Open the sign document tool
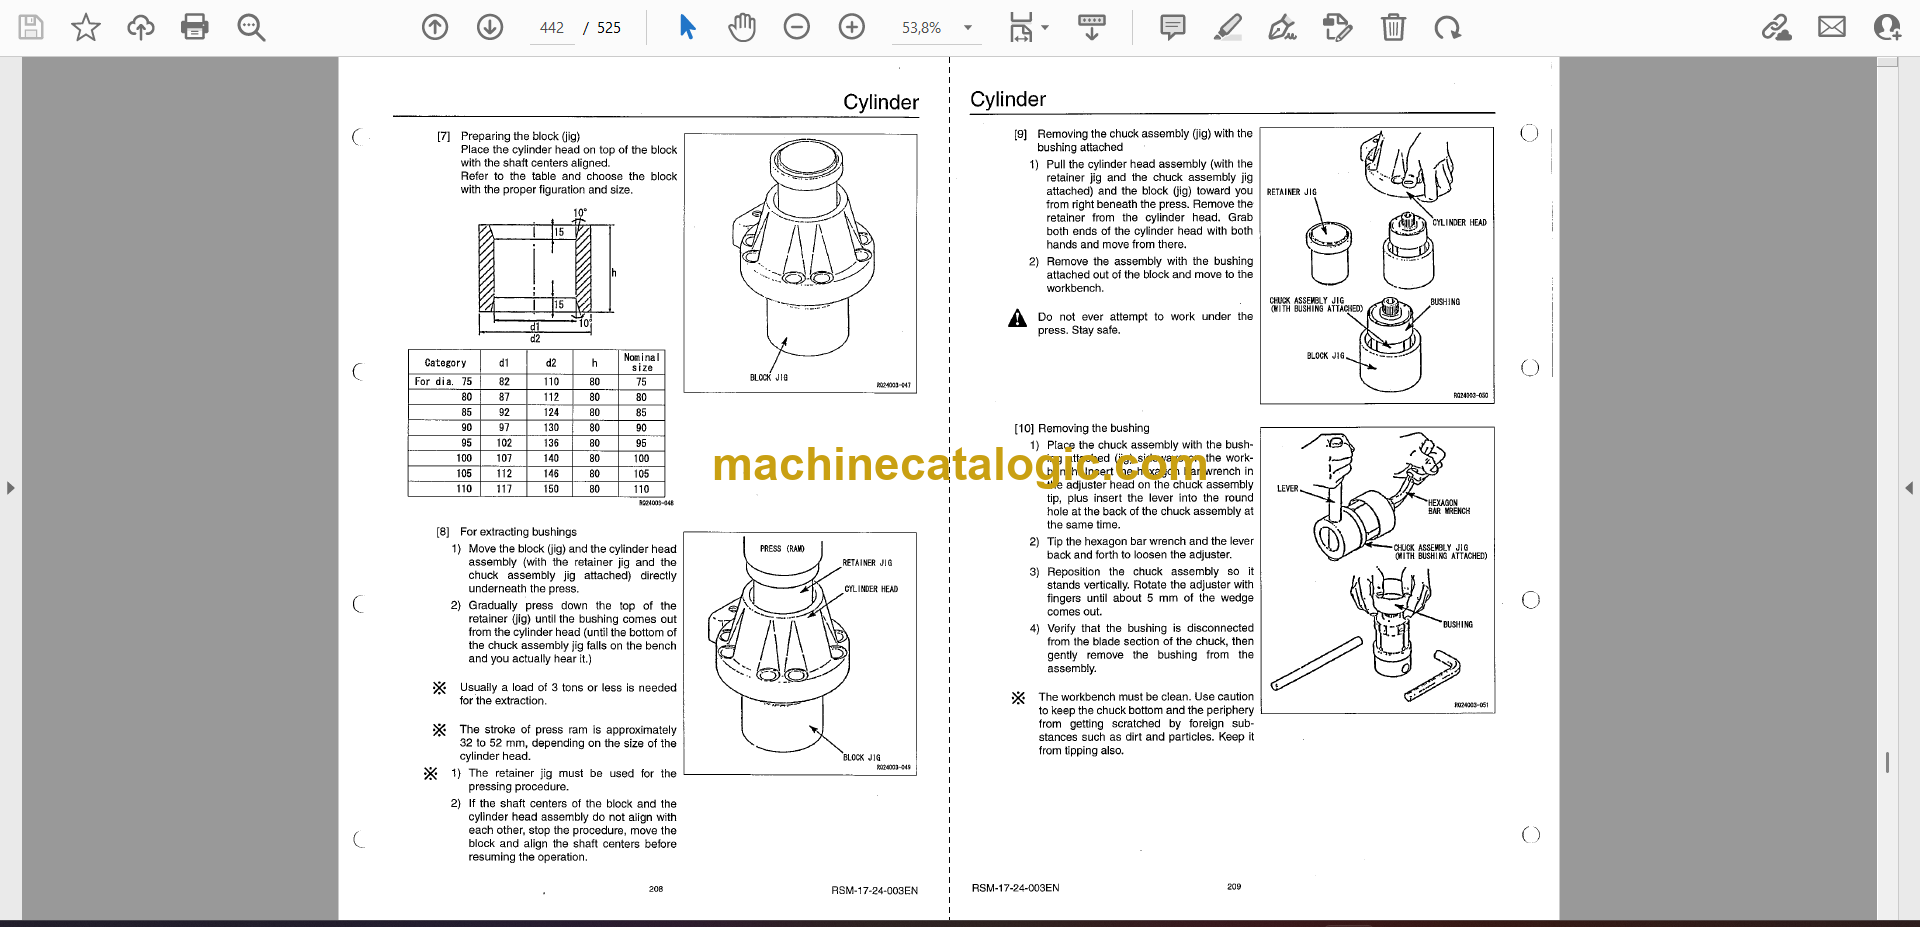Screen dimensions: 1920x927 1282,27
